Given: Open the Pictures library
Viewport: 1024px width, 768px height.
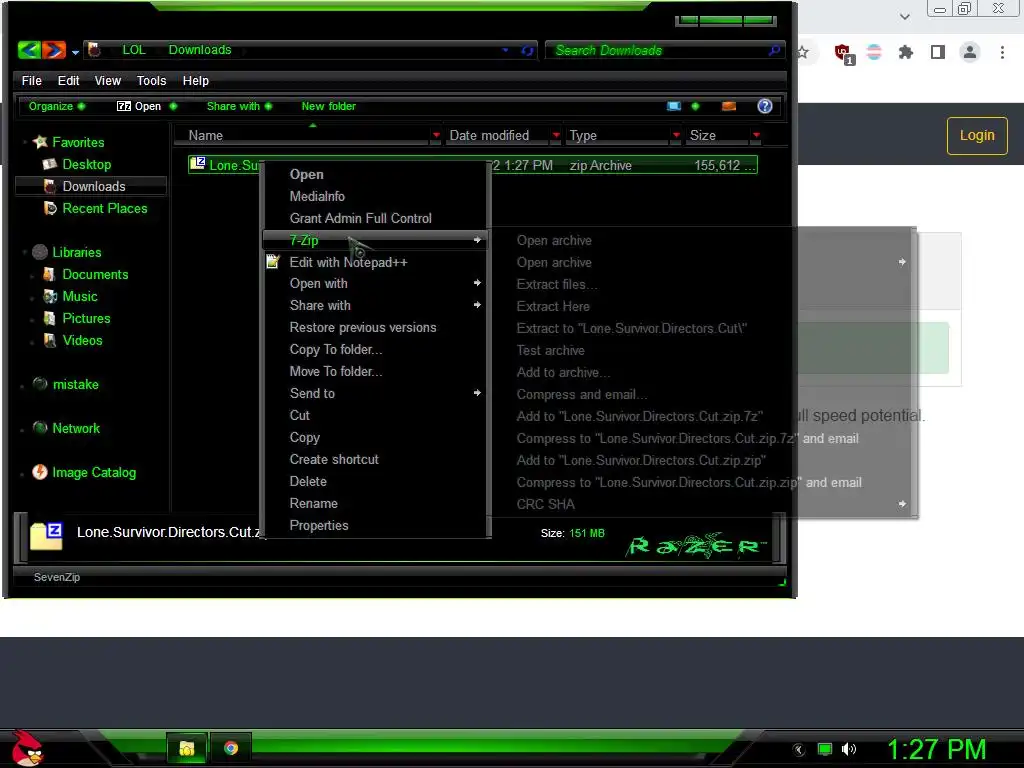Looking at the screenshot, I should (x=86, y=318).
